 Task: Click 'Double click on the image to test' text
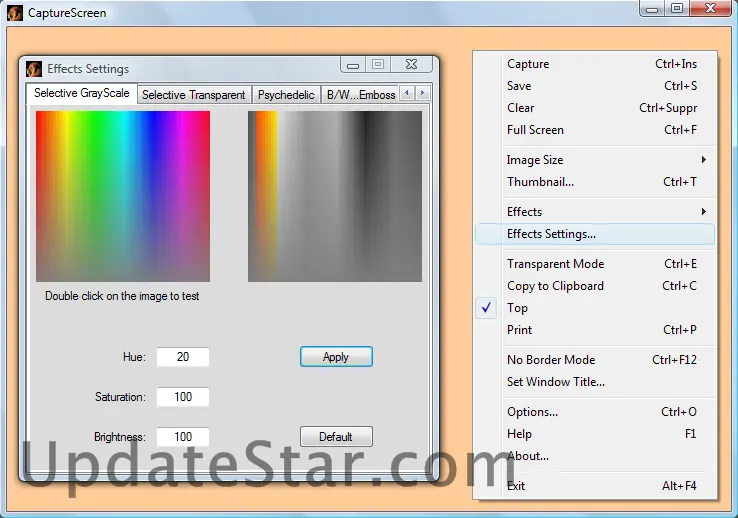click(122, 296)
